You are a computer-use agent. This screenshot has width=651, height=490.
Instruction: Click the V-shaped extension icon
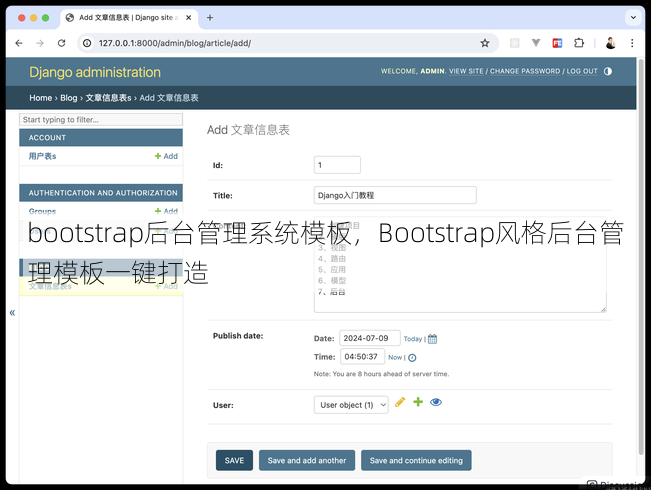point(536,43)
